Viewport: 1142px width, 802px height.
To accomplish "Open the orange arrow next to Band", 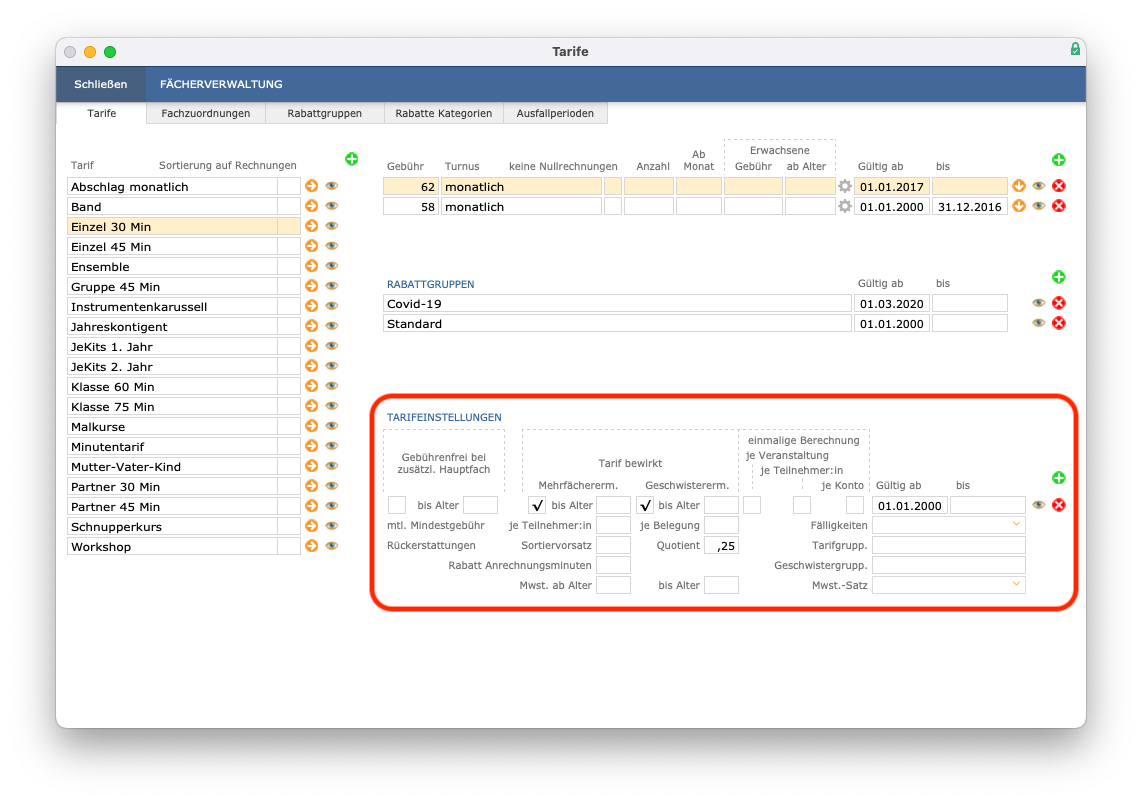I will coord(312,206).
